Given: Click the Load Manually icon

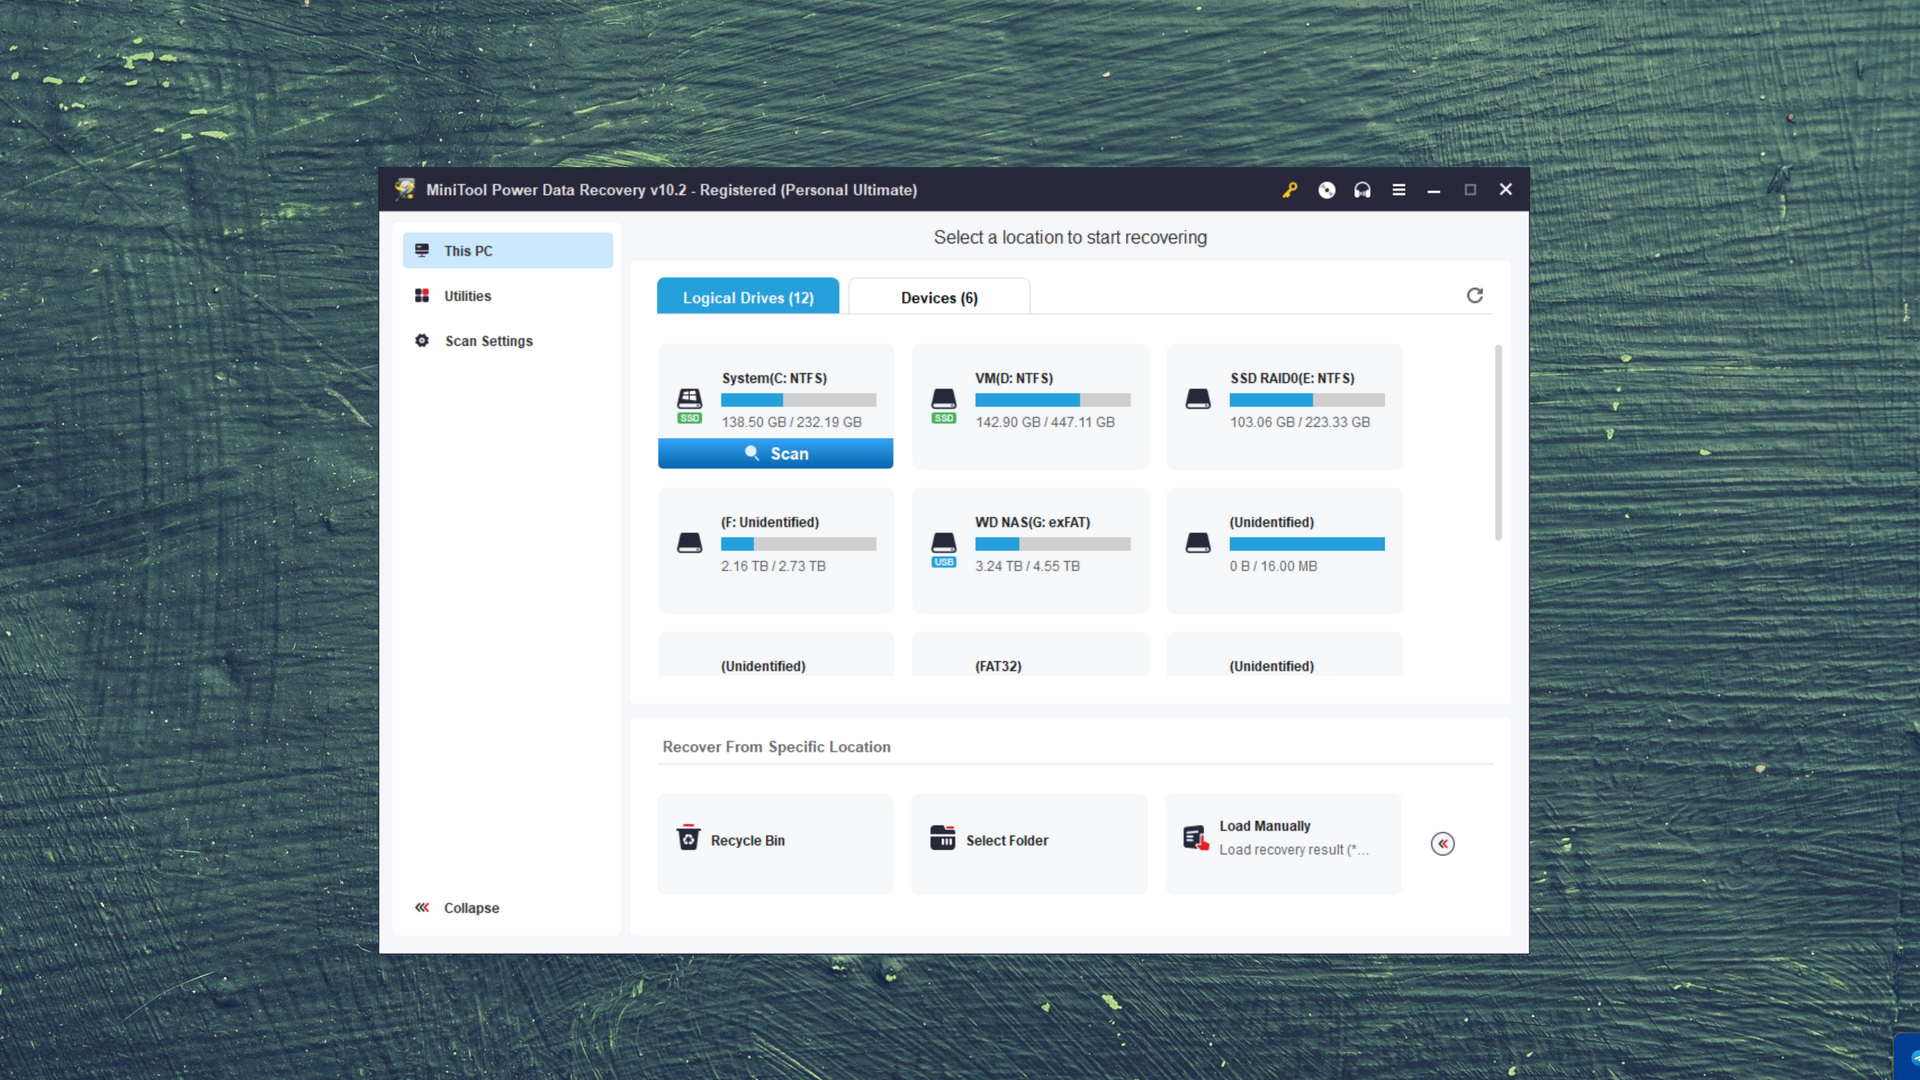Looking at the screenshot, I should tap(1196, 838).
